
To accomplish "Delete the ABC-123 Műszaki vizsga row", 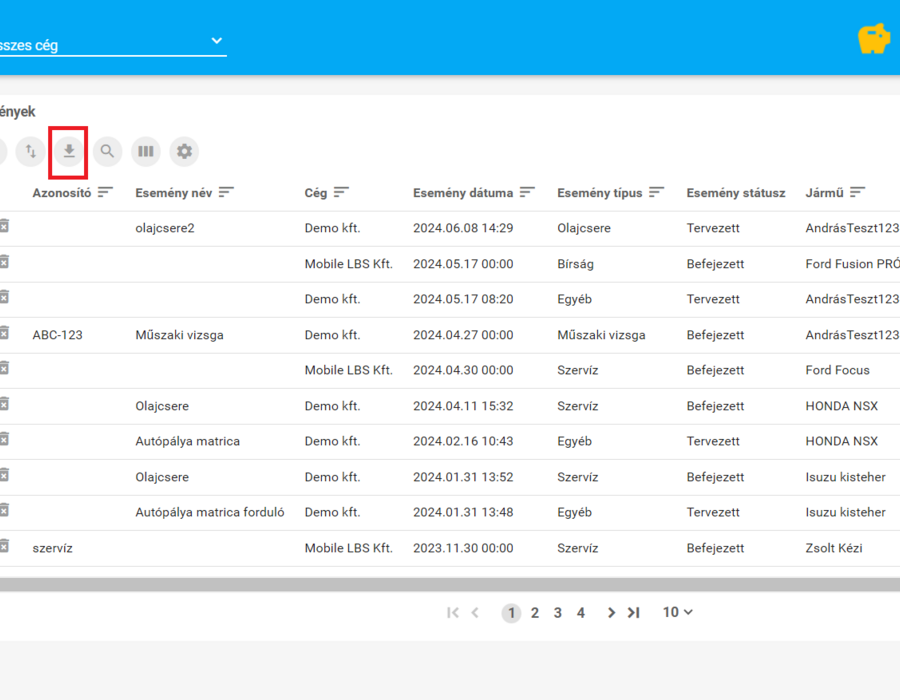I will tap(4, 333).
